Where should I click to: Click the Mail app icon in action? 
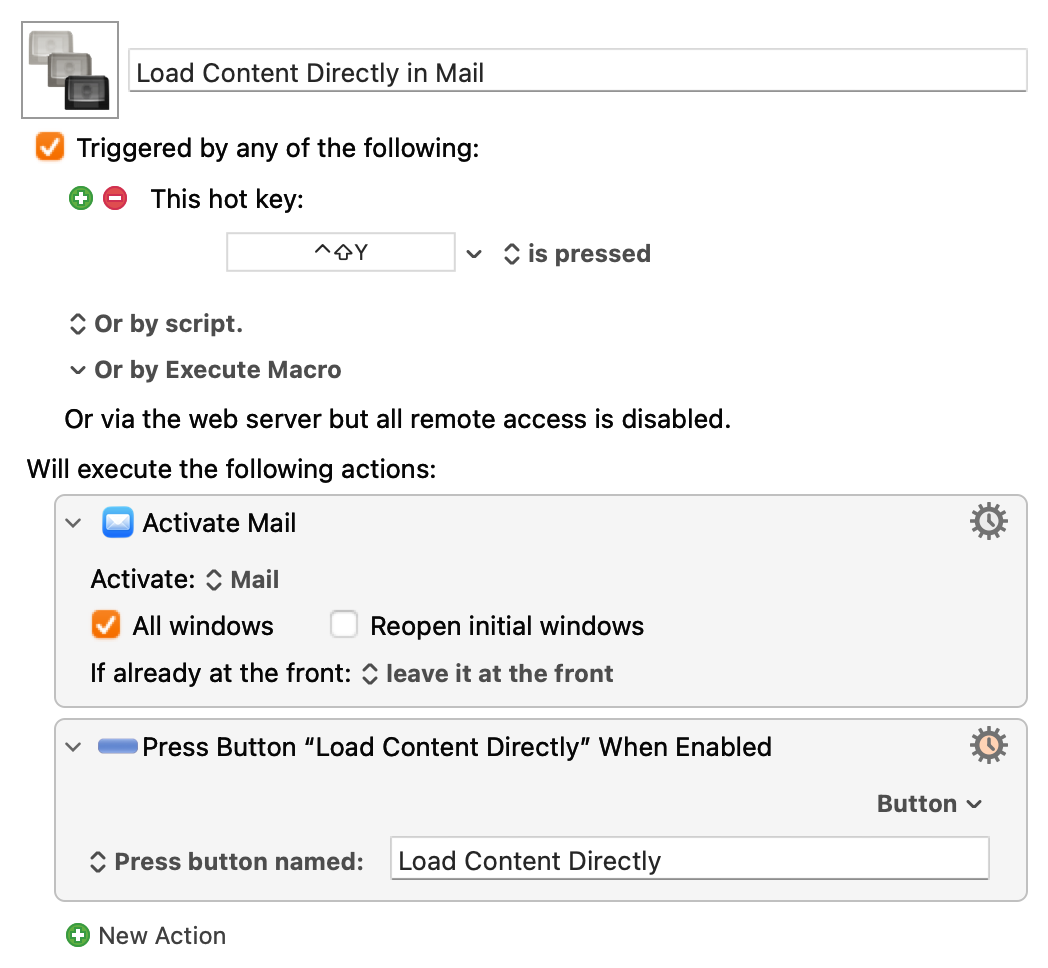(x=118, y=523)
